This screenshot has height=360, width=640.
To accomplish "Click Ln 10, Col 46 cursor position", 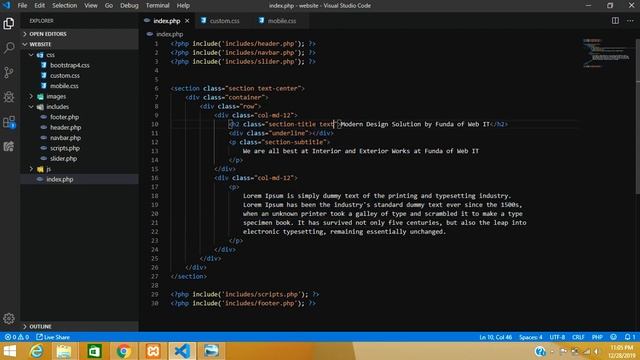I will click(496, 337).
